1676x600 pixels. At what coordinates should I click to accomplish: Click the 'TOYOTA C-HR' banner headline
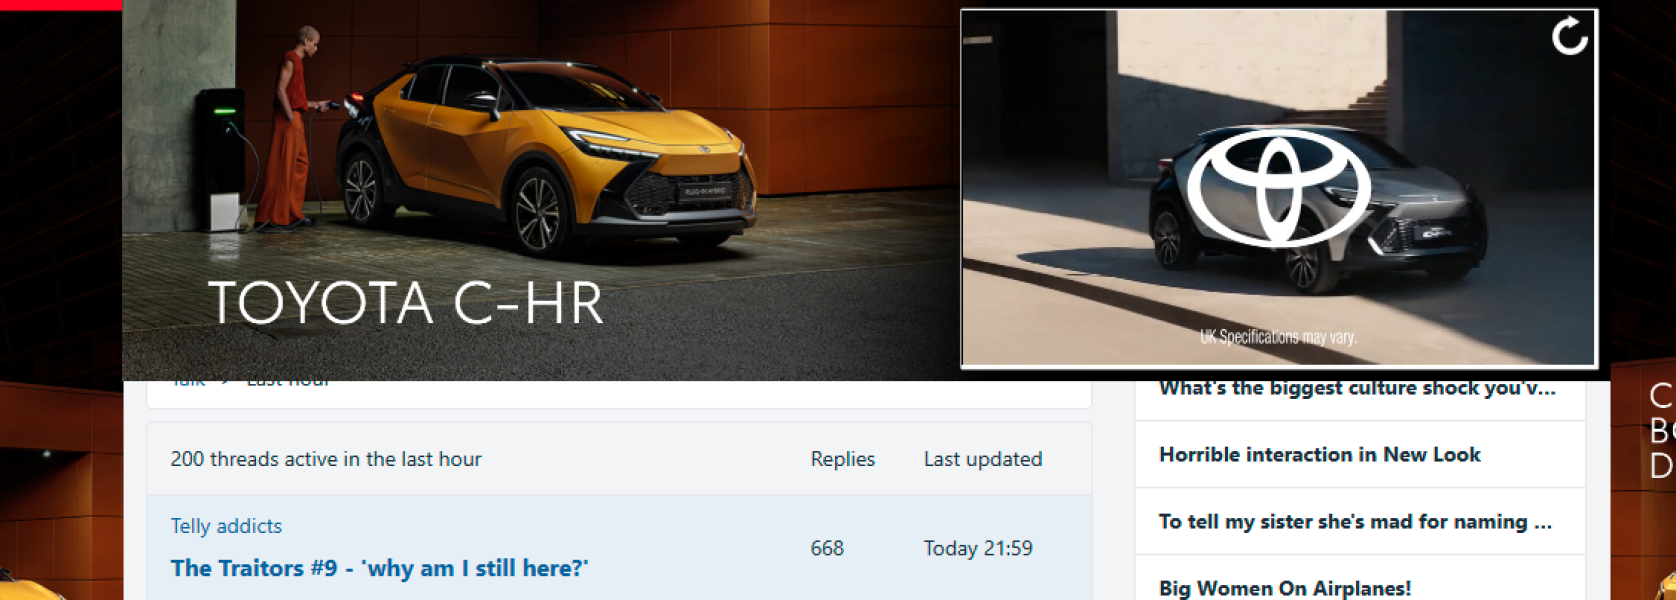pyautogui.click(x=406, y=303)
